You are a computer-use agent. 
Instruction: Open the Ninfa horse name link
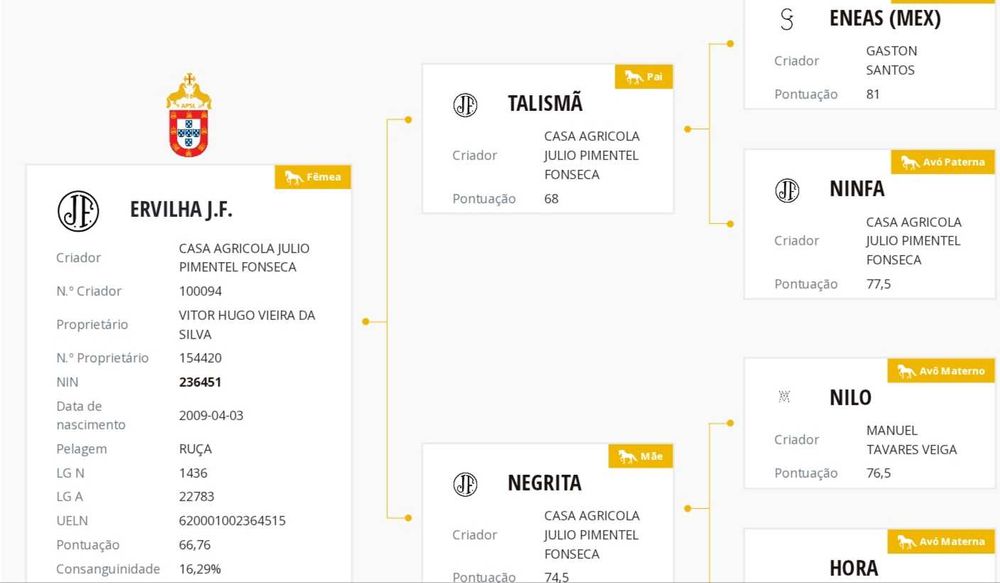point(857,189)
